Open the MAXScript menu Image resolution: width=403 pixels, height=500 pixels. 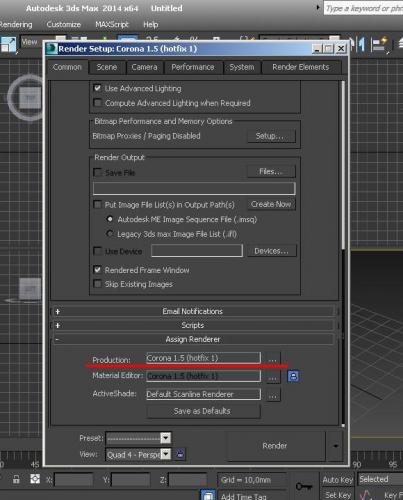(x=112, y=24)
